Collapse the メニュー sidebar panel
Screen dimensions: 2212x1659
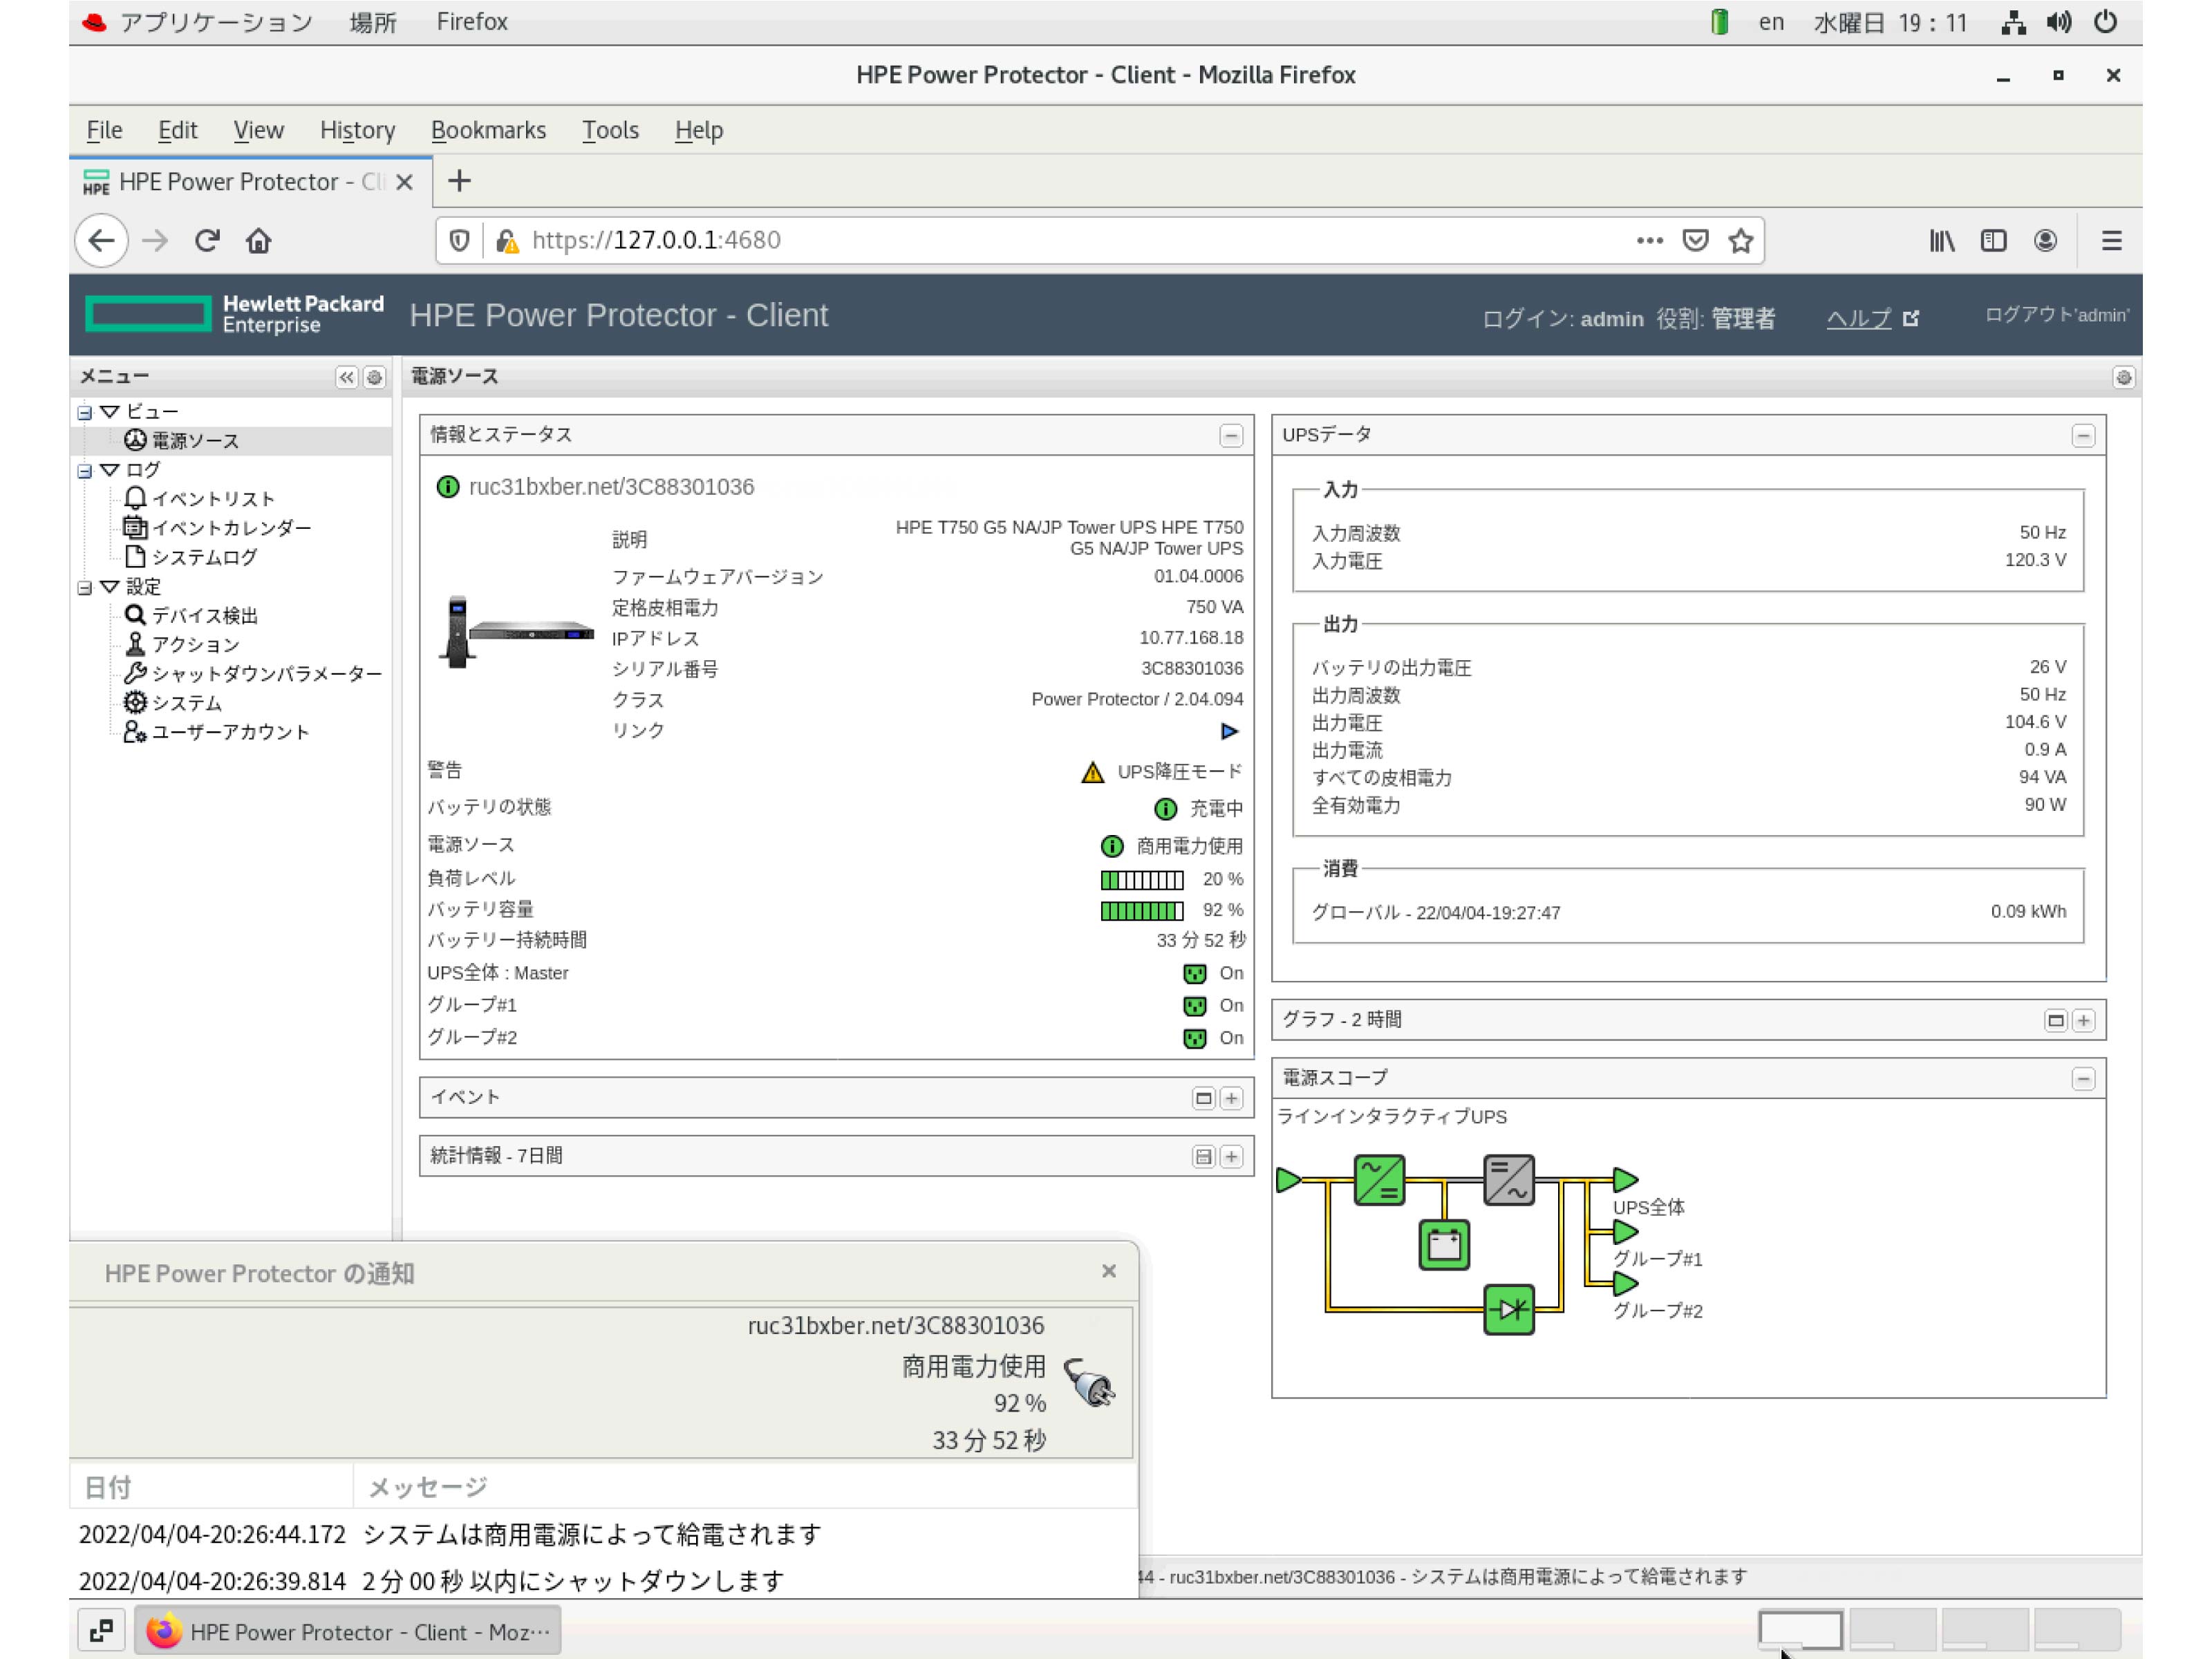[346, 377]
